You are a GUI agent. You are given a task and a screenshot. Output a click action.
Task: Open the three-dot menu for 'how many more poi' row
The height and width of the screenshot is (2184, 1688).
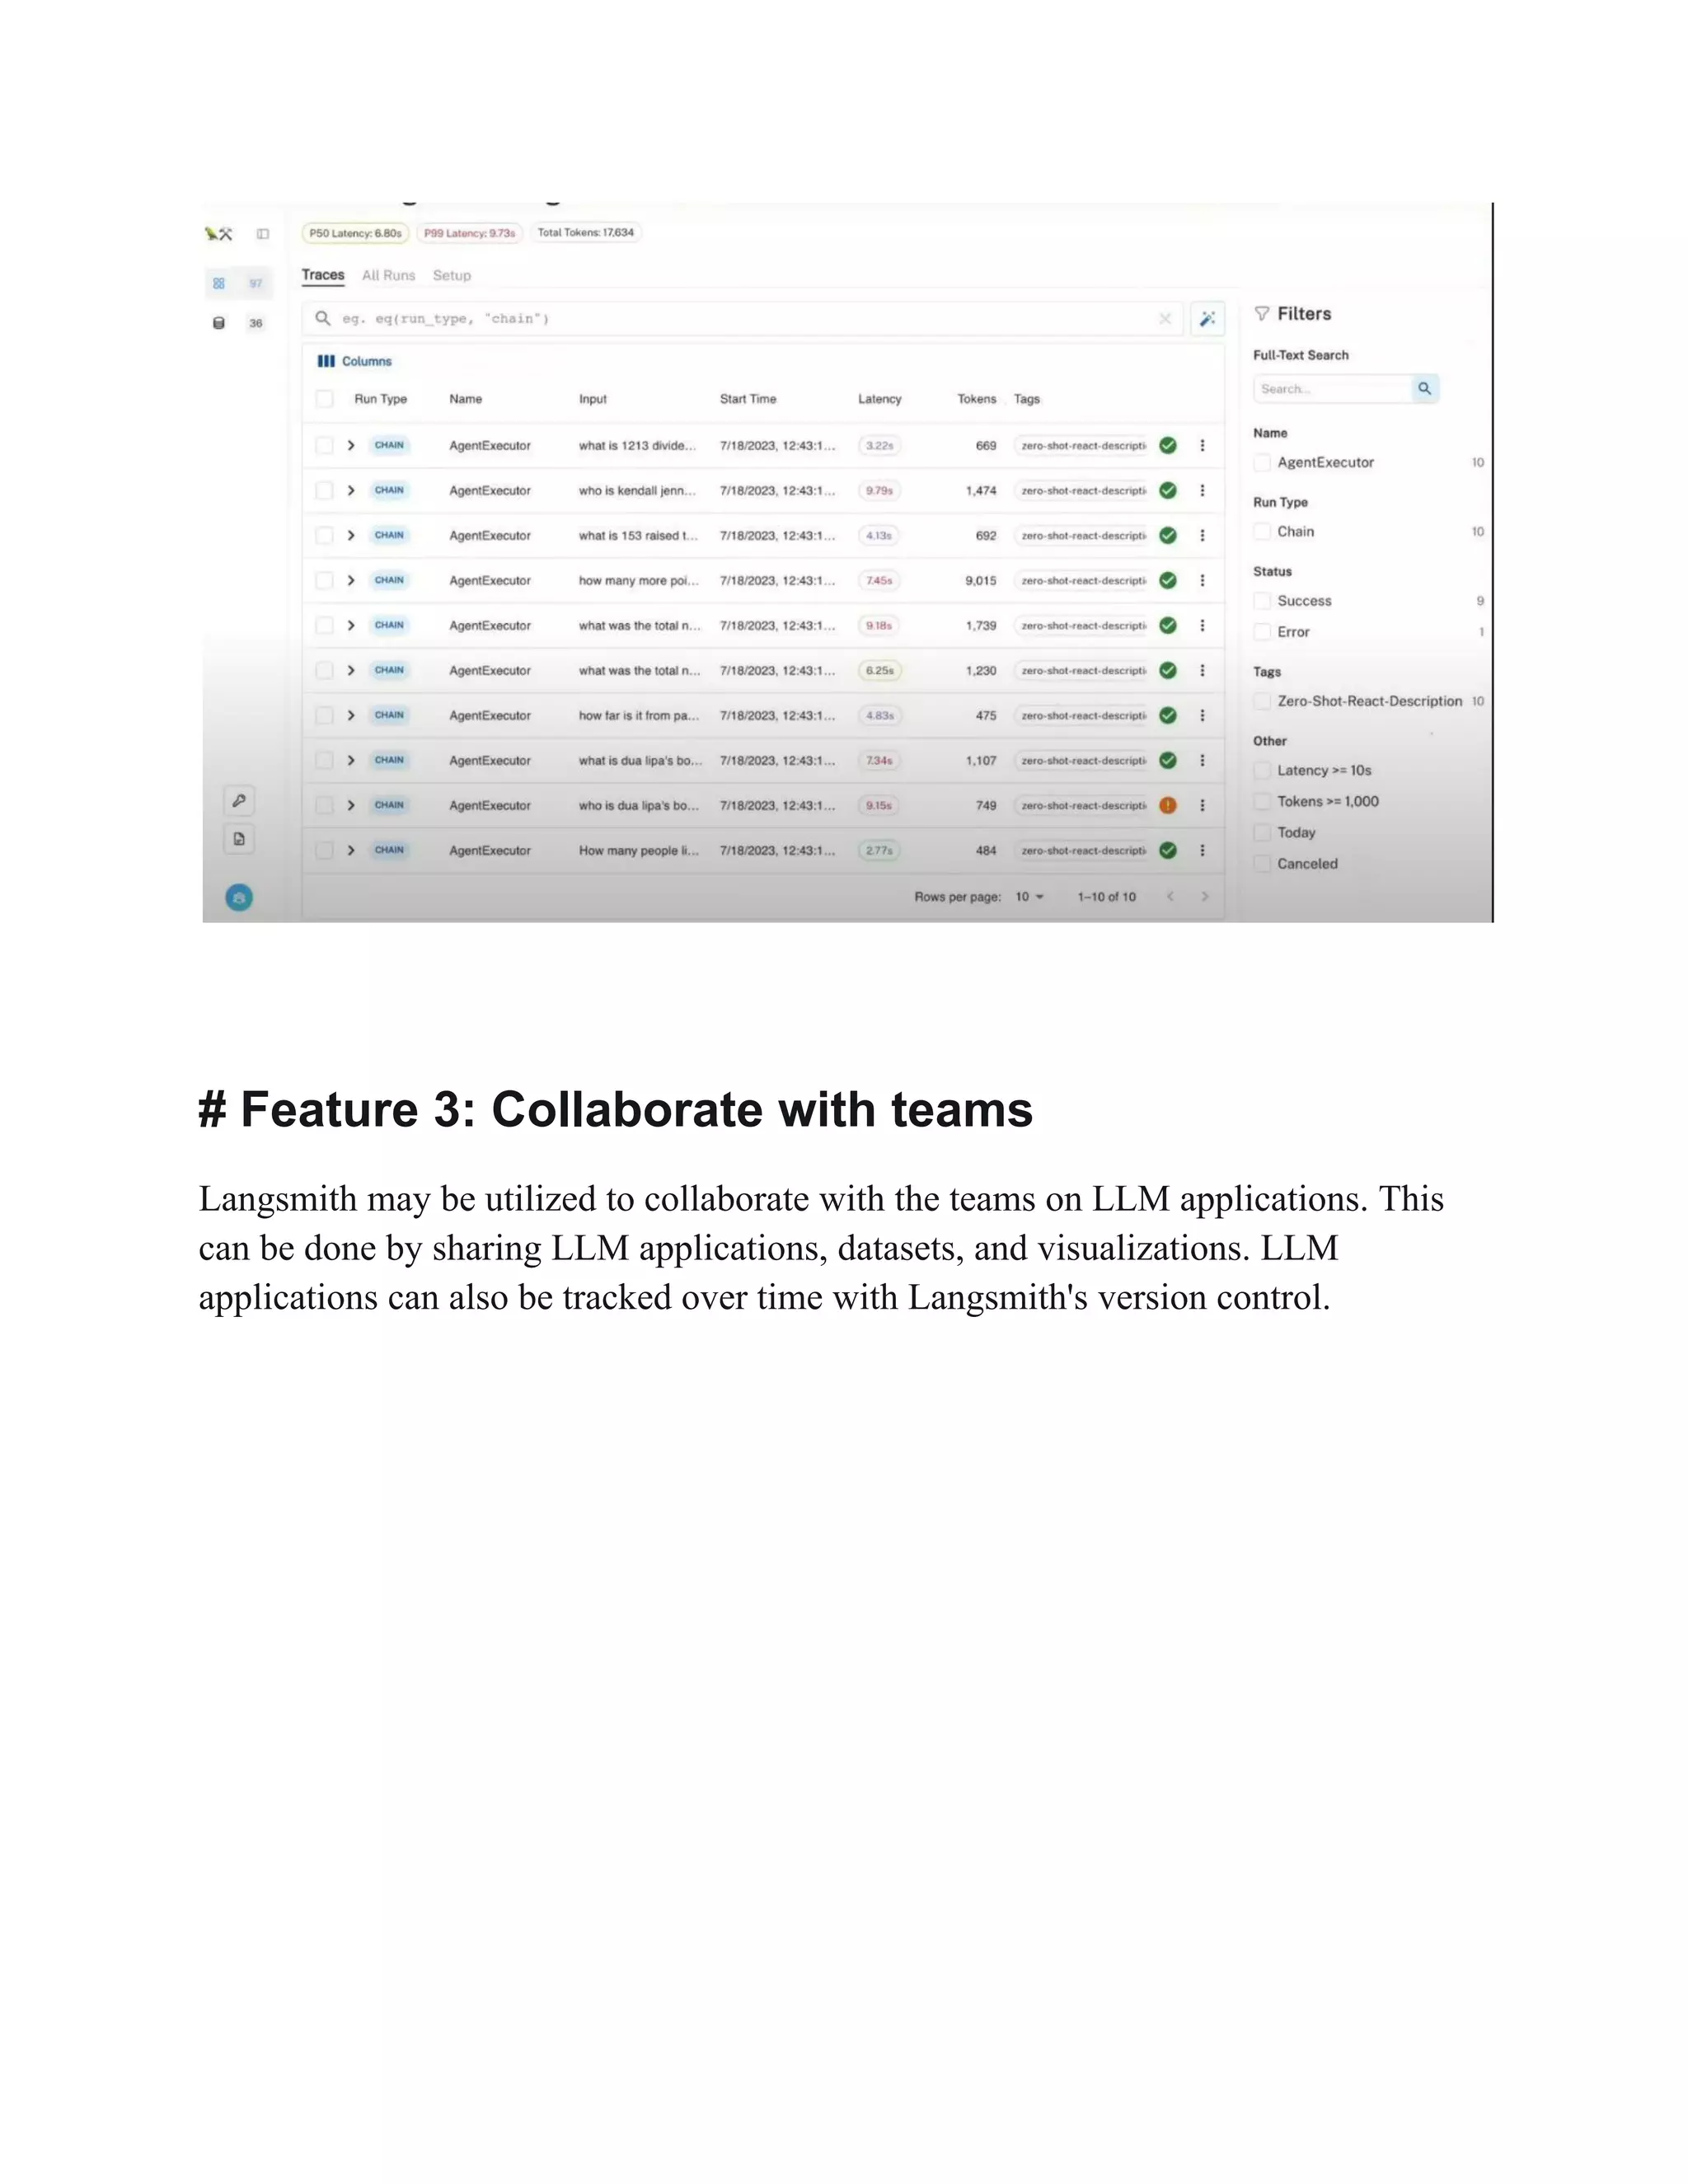tap(1202, 581)
